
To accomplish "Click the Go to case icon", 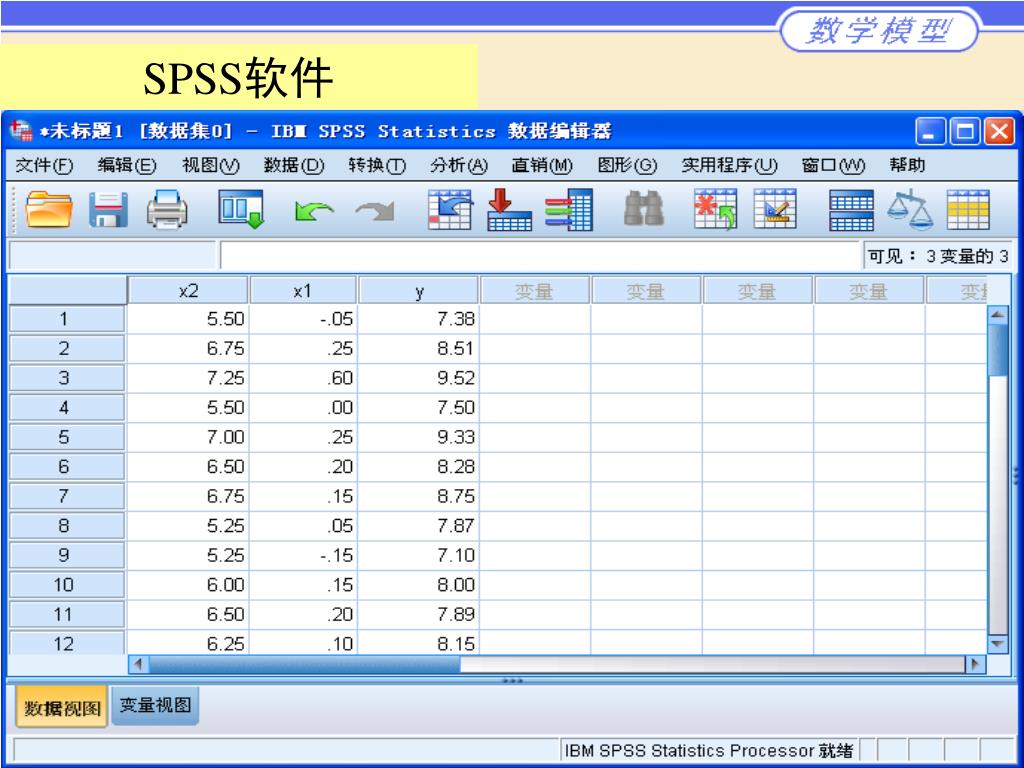I will (x=450, y=210).
